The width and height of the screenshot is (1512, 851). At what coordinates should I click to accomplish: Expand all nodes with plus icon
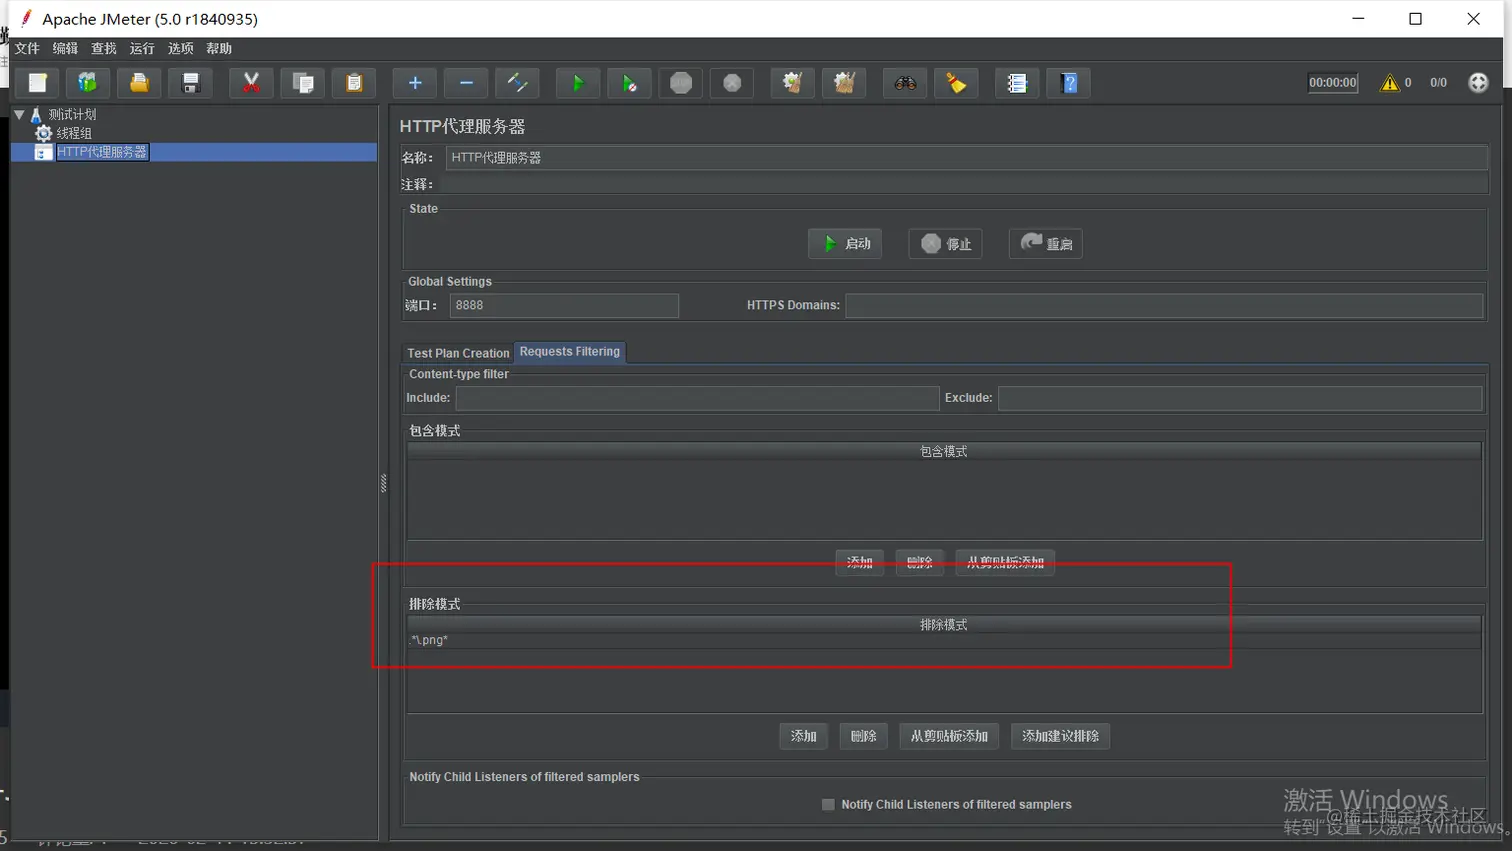click(415, 83)
